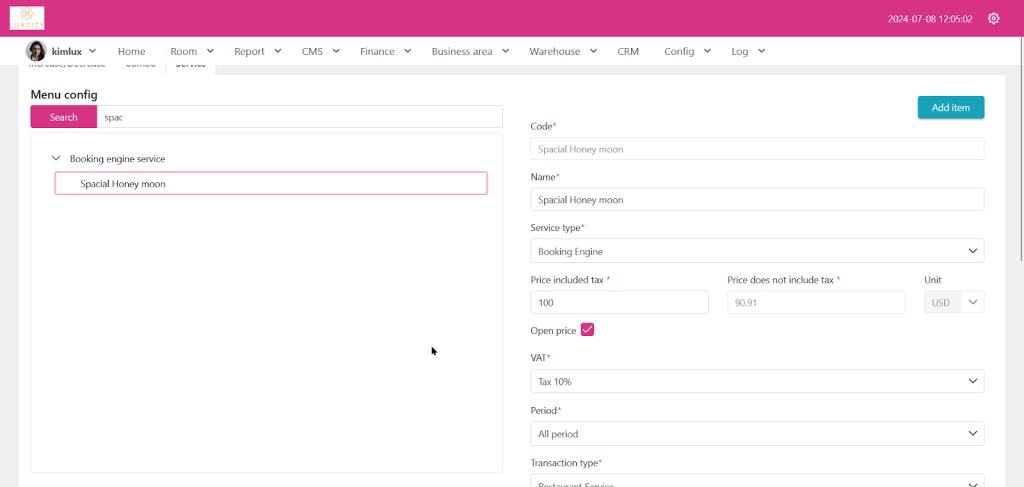The height and width of the screenshot is (487, 1024).
Task: Collapse the Booking engine service group
Action: 56,158
